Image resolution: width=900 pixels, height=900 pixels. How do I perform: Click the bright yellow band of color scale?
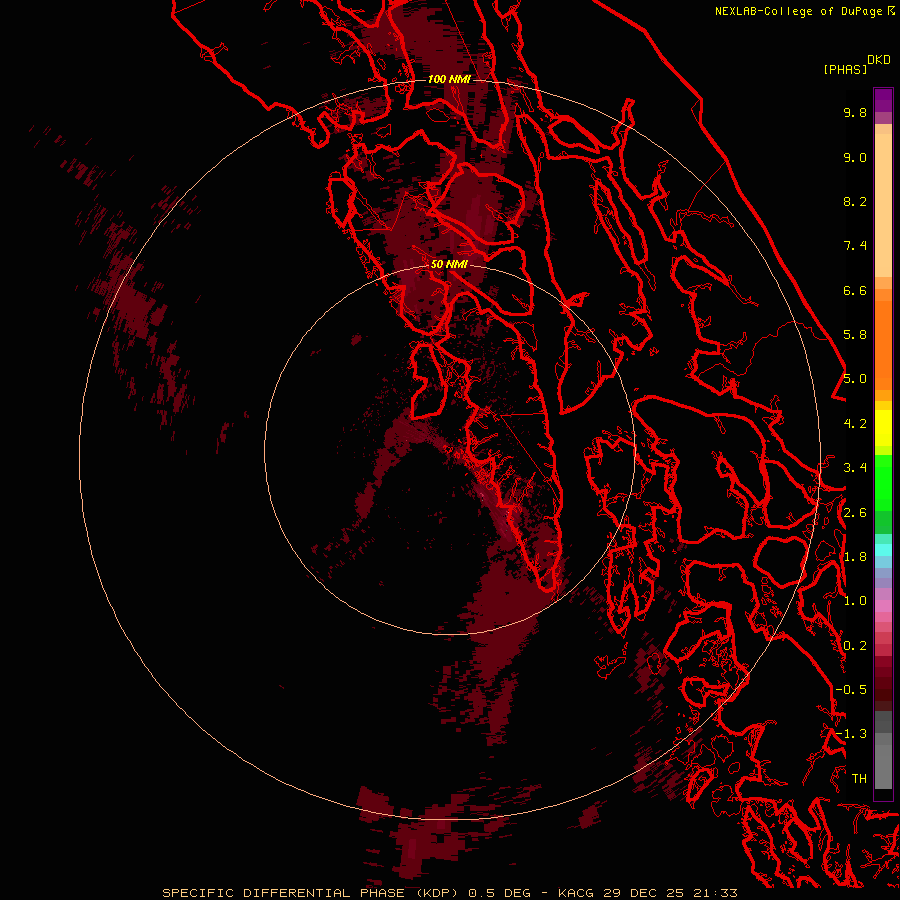pyautogui.click(x=883, y=427)
